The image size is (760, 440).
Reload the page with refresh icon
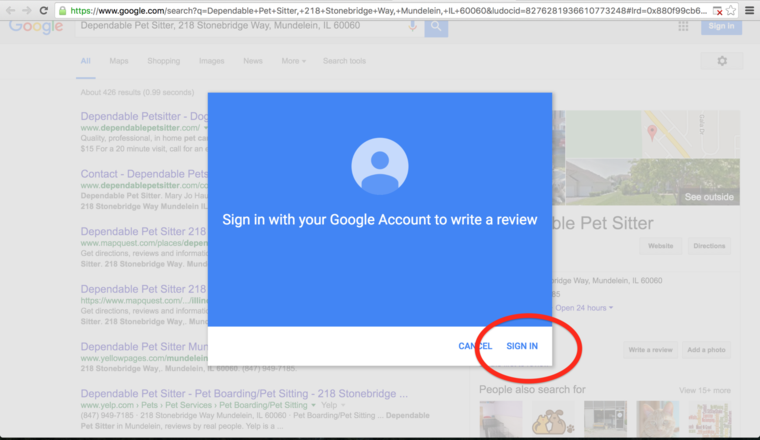click(45, 10)
